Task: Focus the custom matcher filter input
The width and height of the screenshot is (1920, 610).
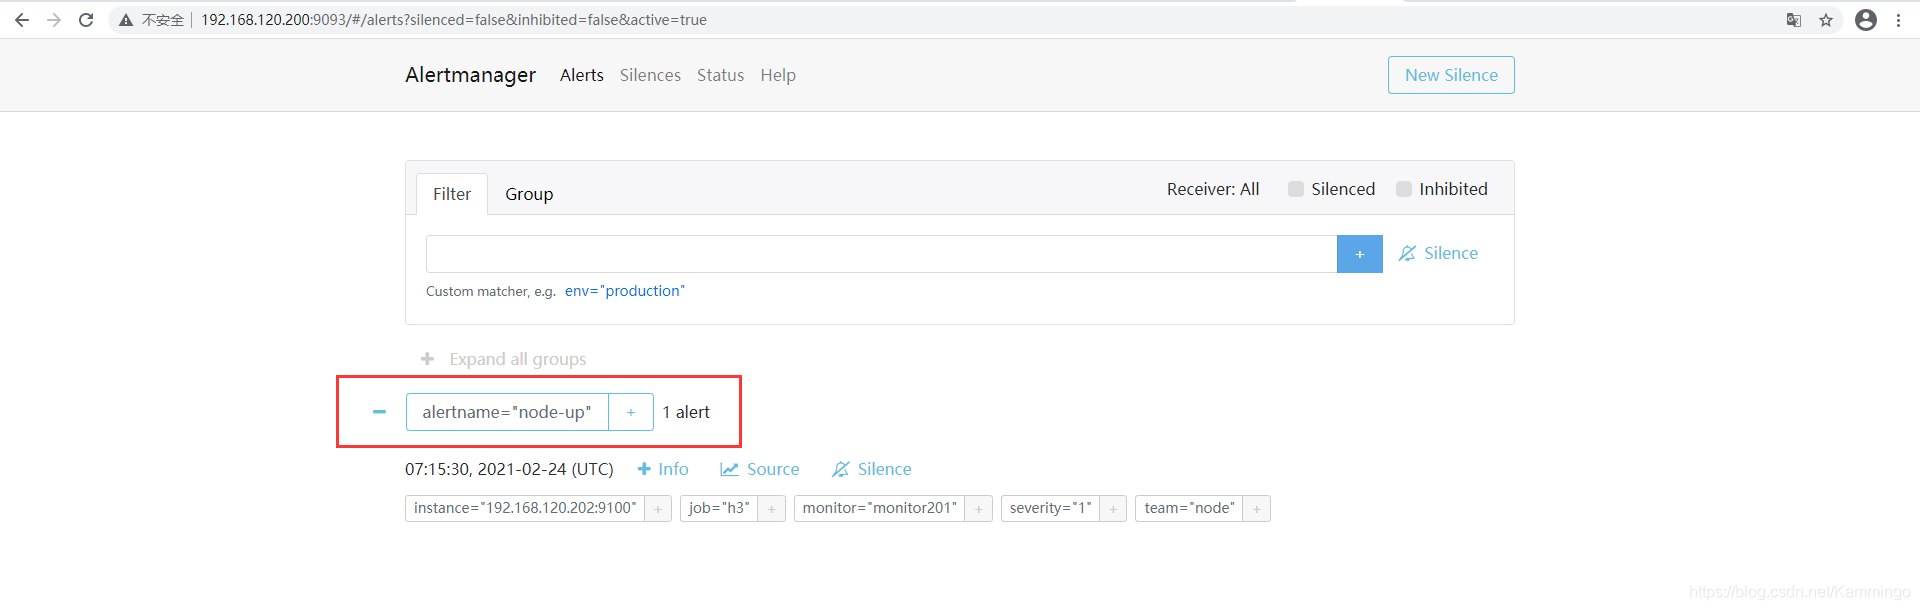Action: coord(881,254)
